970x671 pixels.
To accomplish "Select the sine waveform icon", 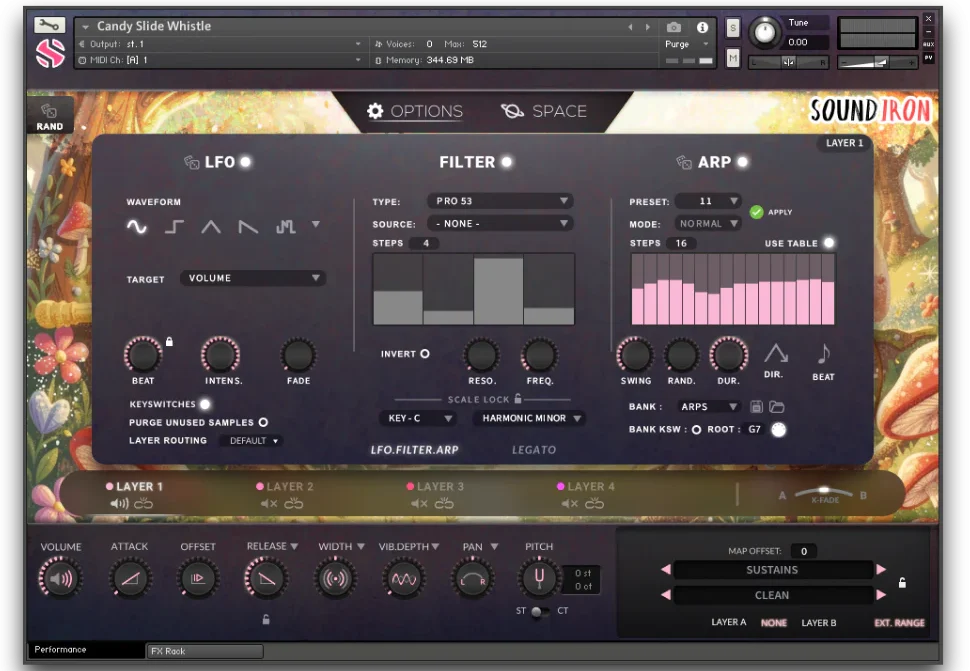I will click(137, 227).
